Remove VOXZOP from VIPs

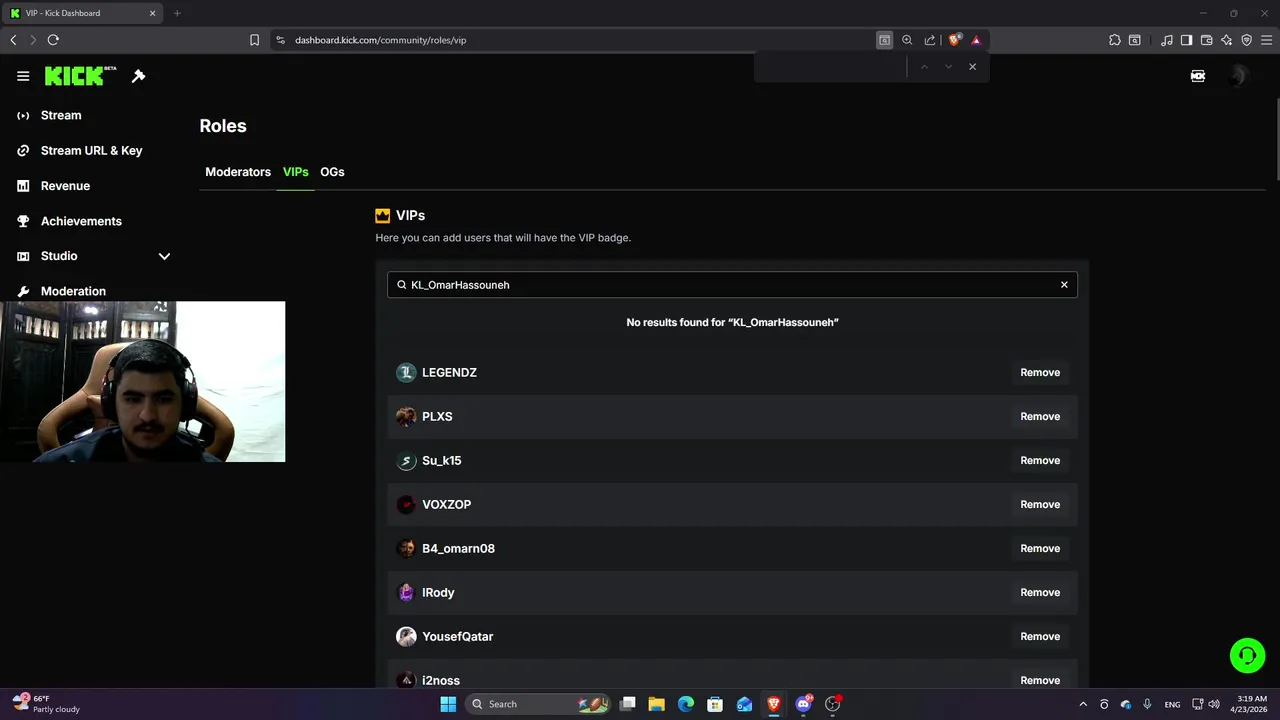click(x=1040, y=504)
